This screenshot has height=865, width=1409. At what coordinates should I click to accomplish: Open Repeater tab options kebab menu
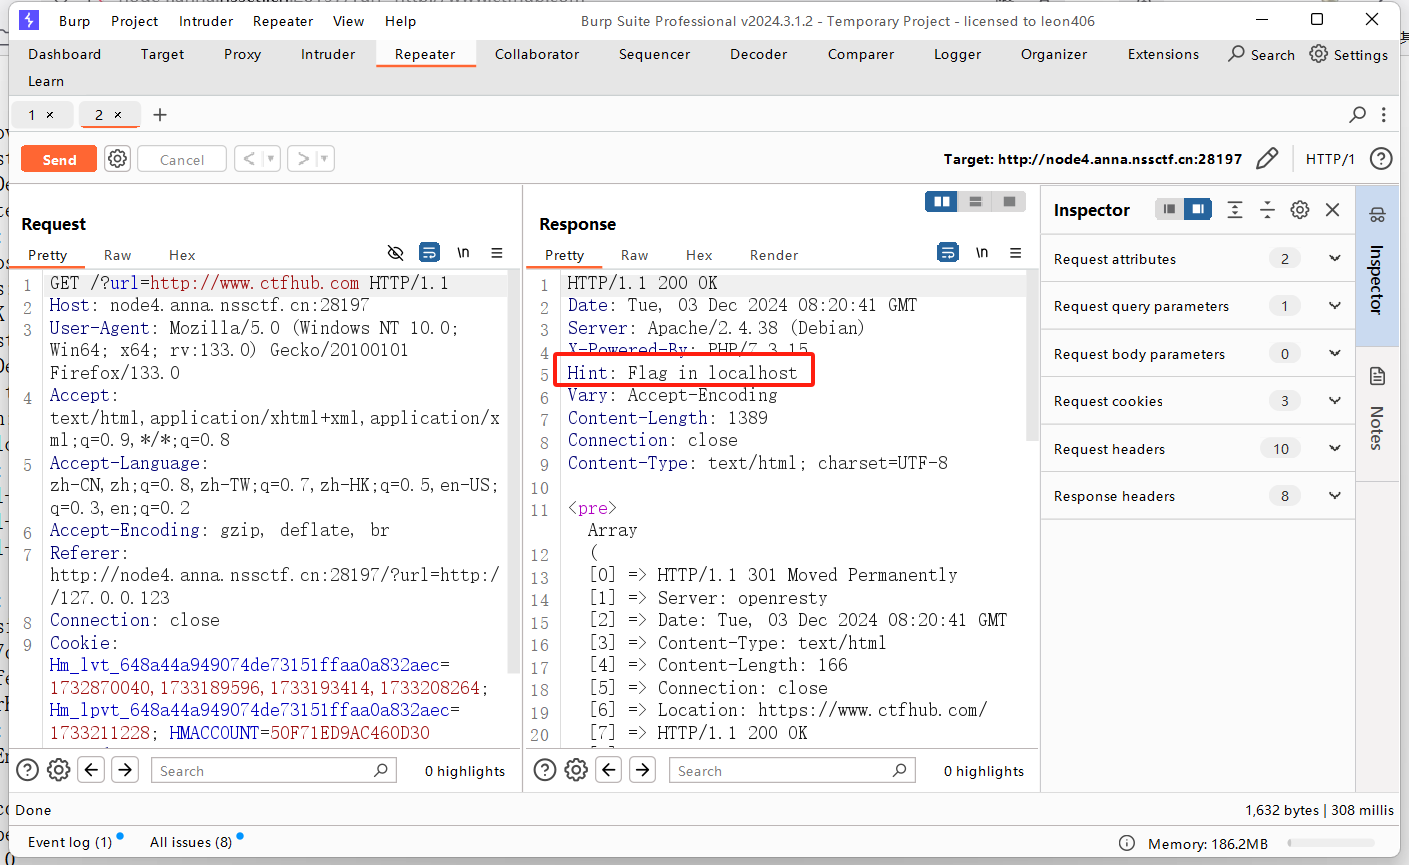[1384, 115]
